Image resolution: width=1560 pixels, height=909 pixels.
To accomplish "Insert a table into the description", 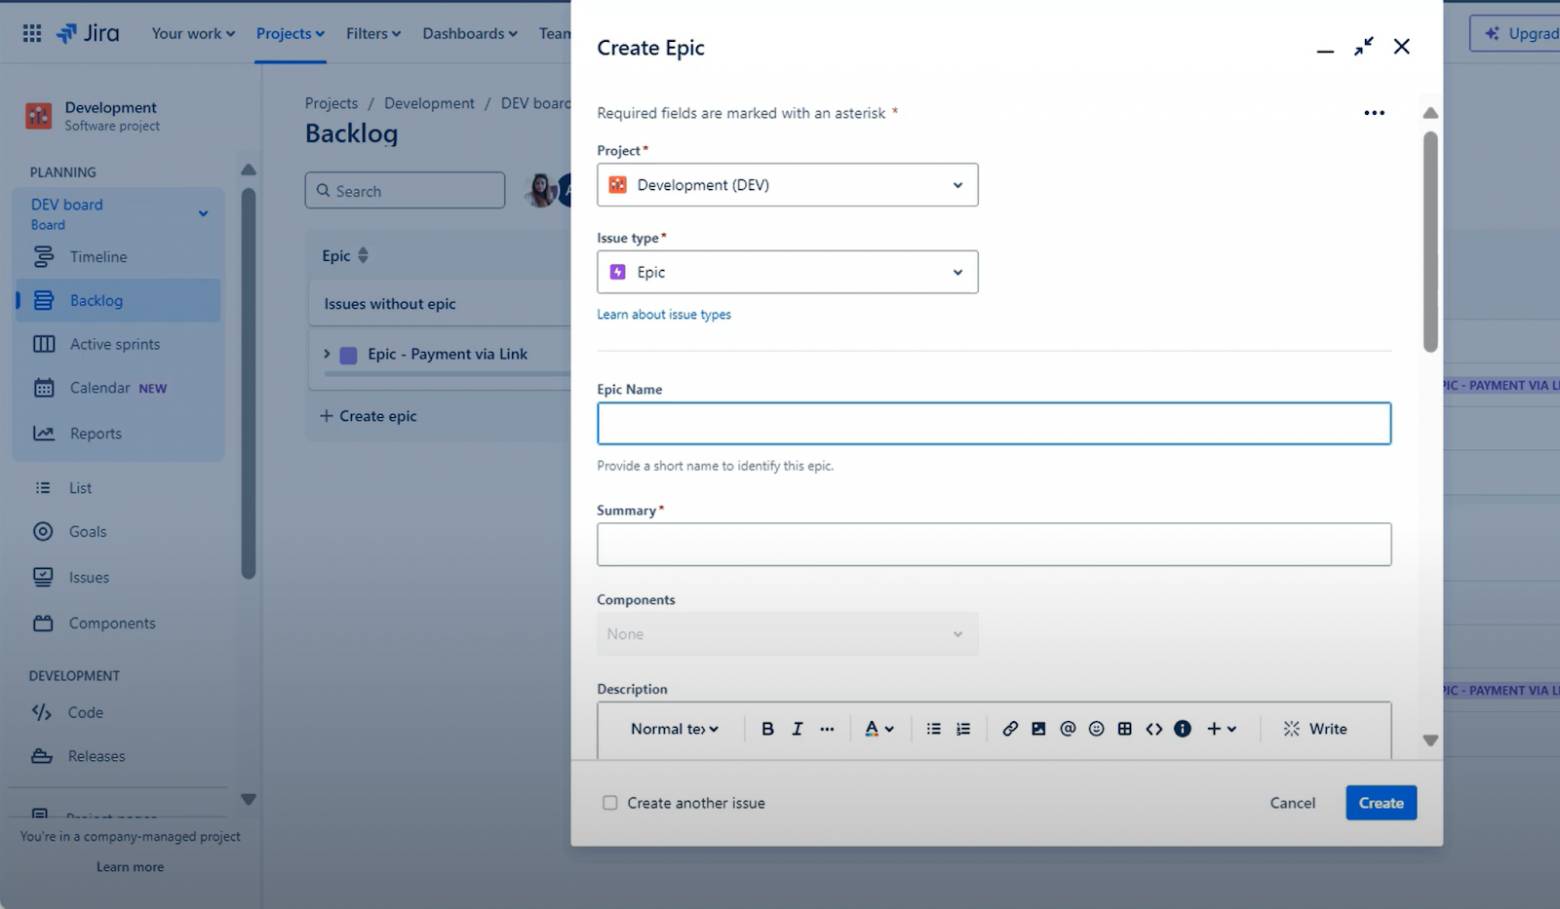I will [1125, 729].
